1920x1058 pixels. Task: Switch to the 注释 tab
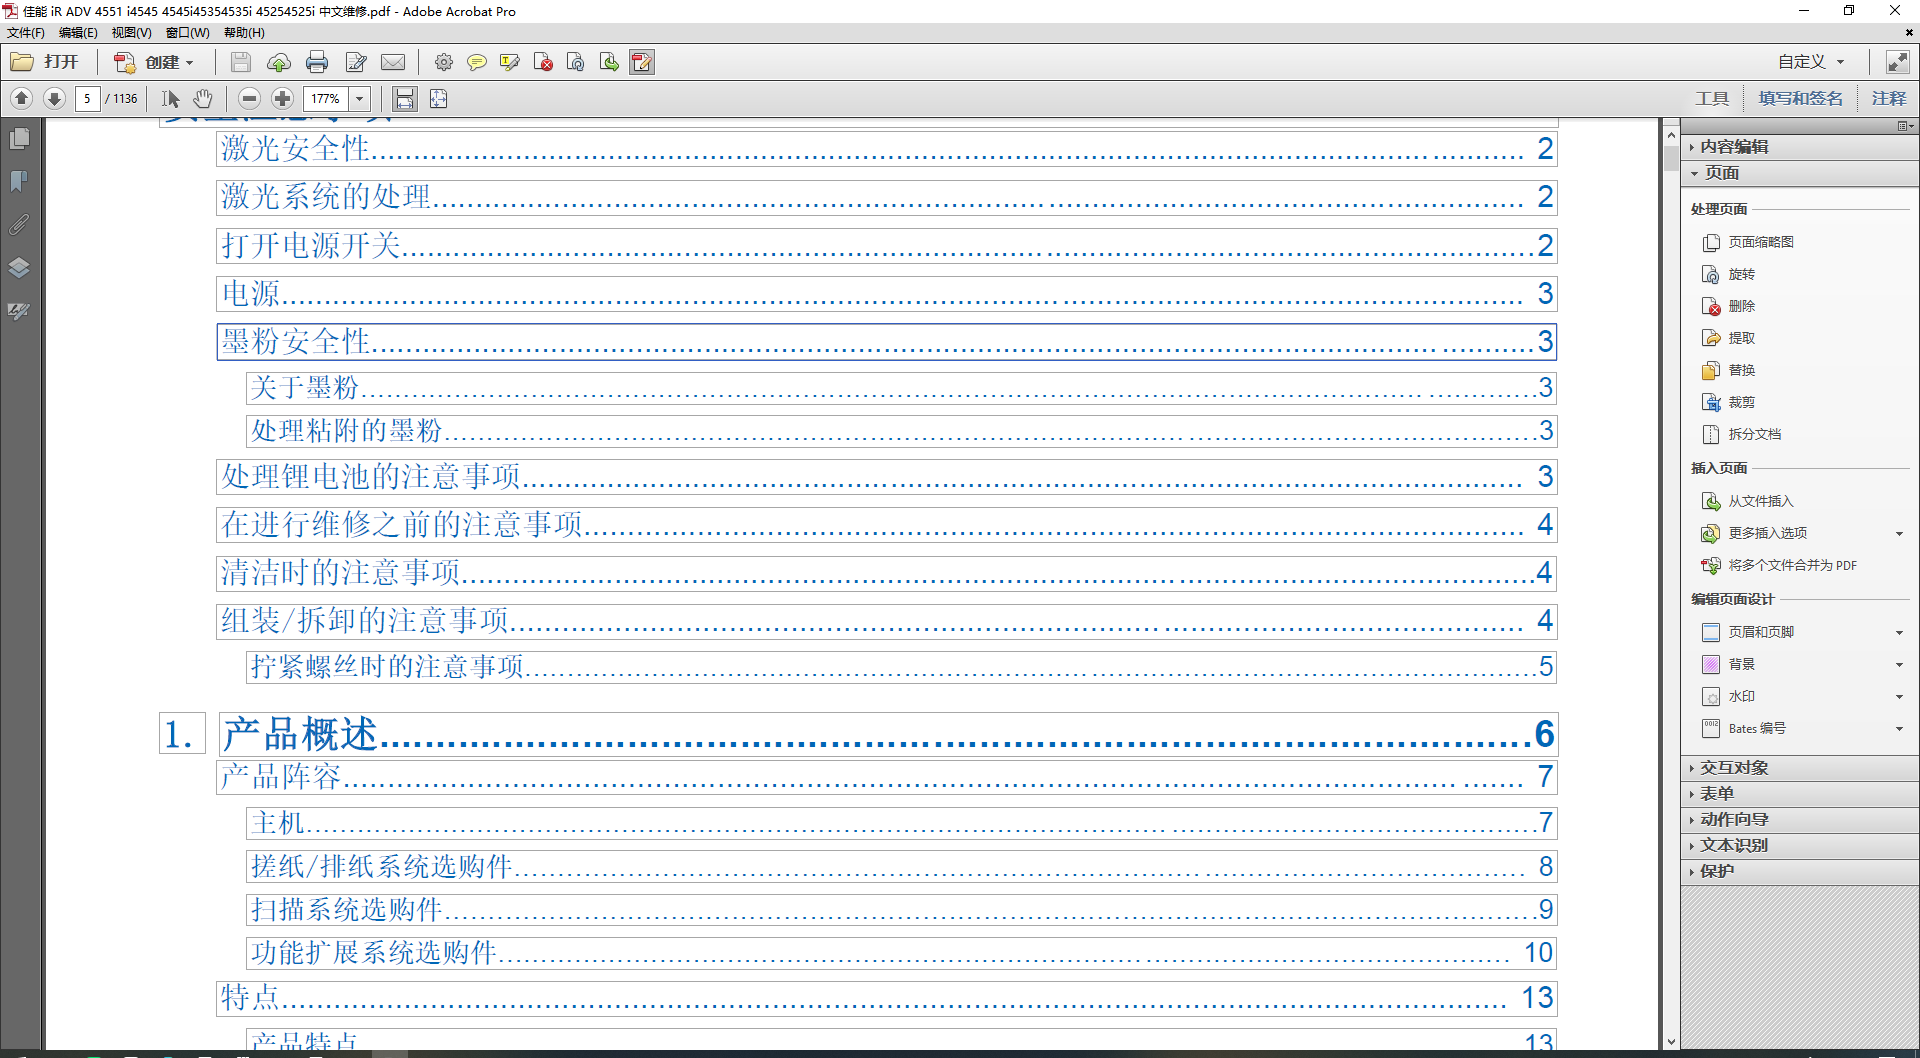click(x=1889, y=97)
